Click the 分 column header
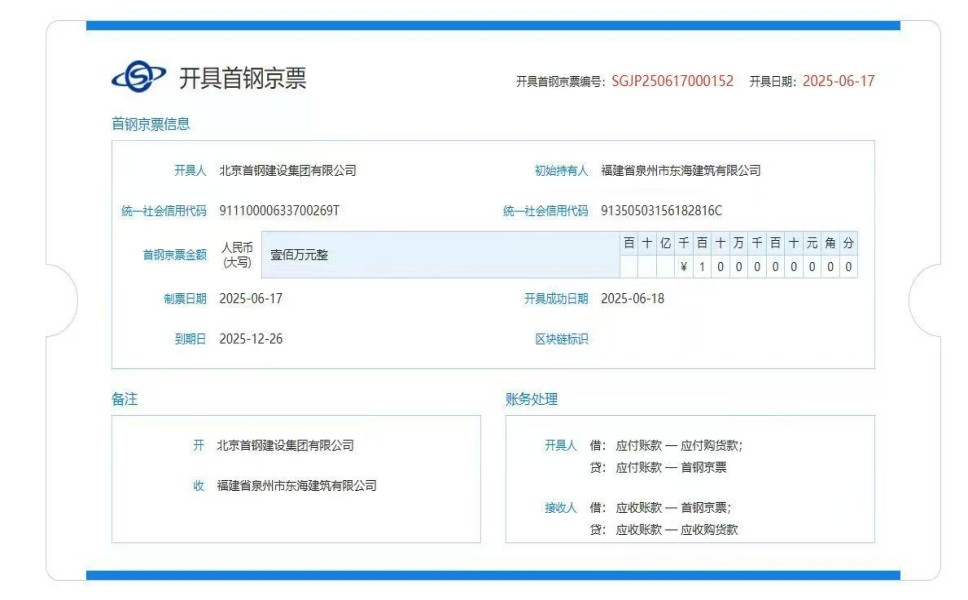The height and width of the screenshot is (600, 968). click(849, 243)
